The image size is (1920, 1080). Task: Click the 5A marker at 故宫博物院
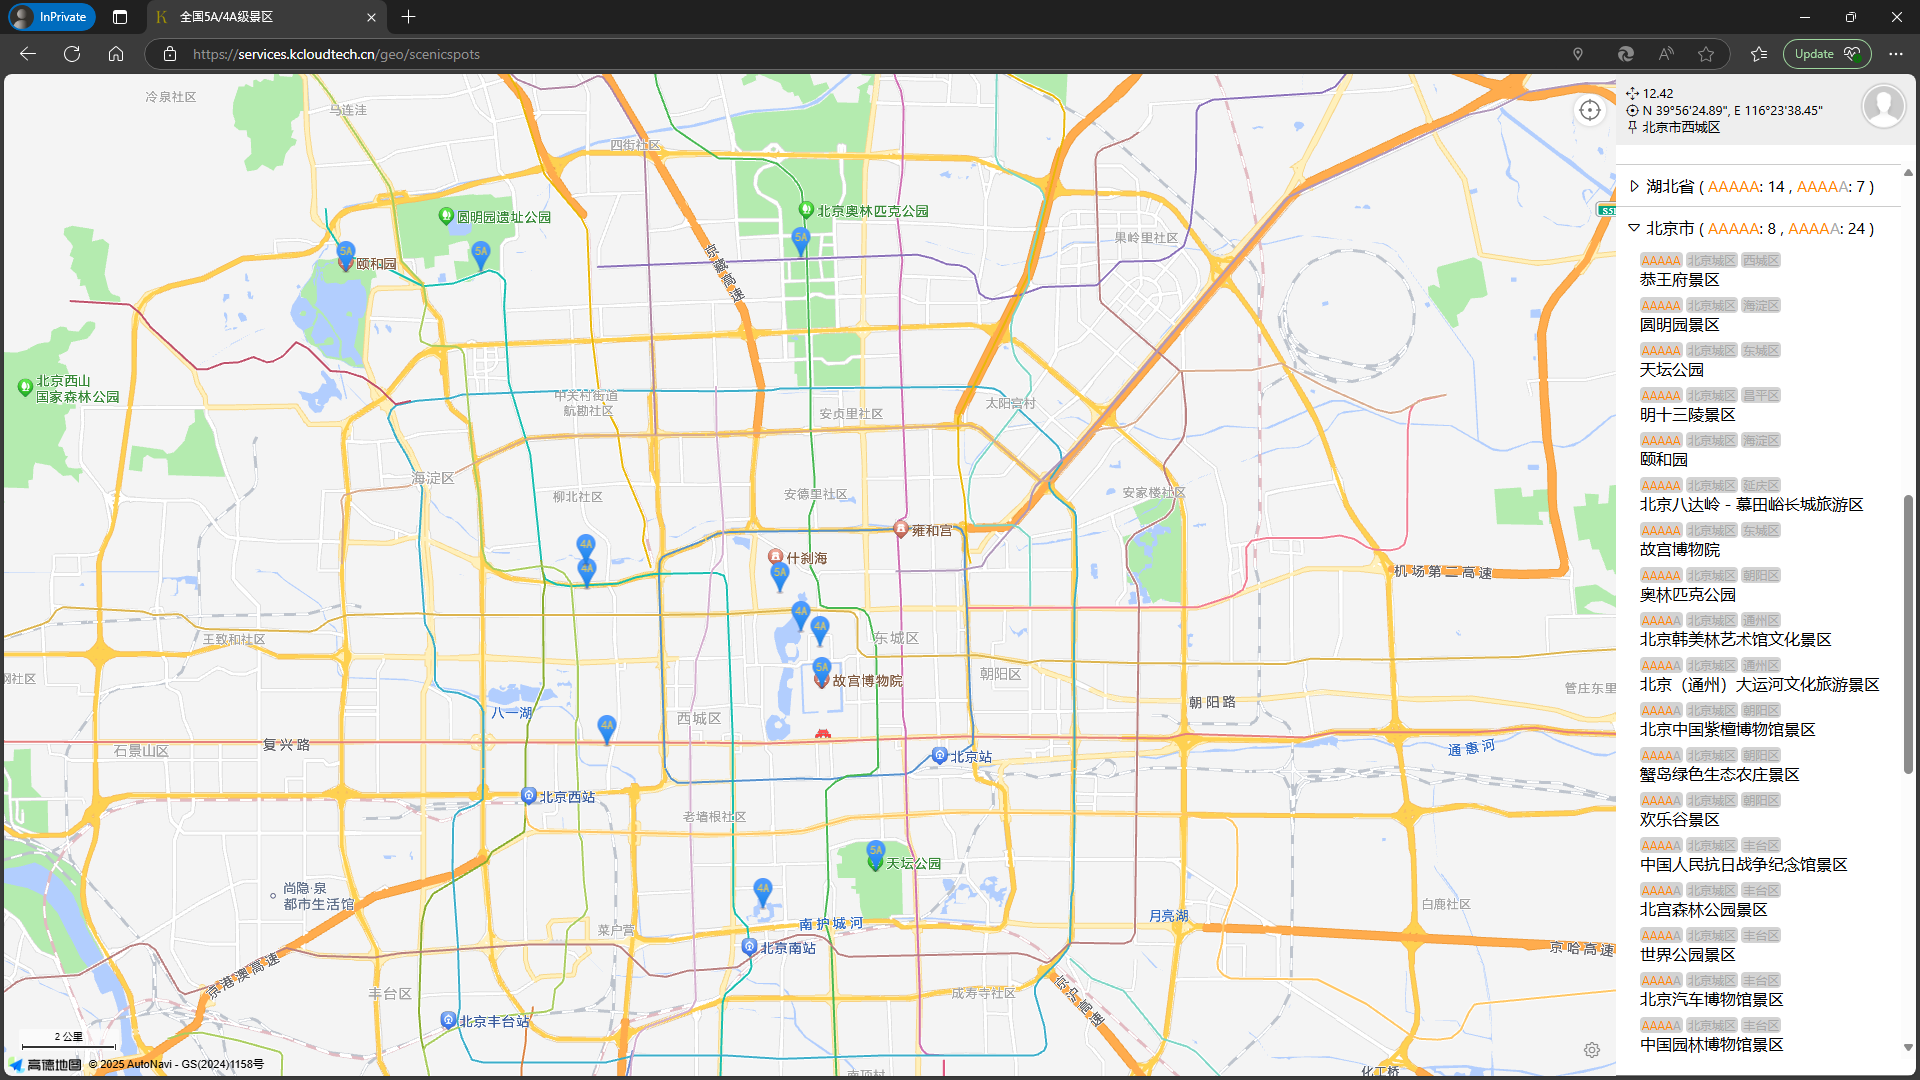tap(821, 668)
